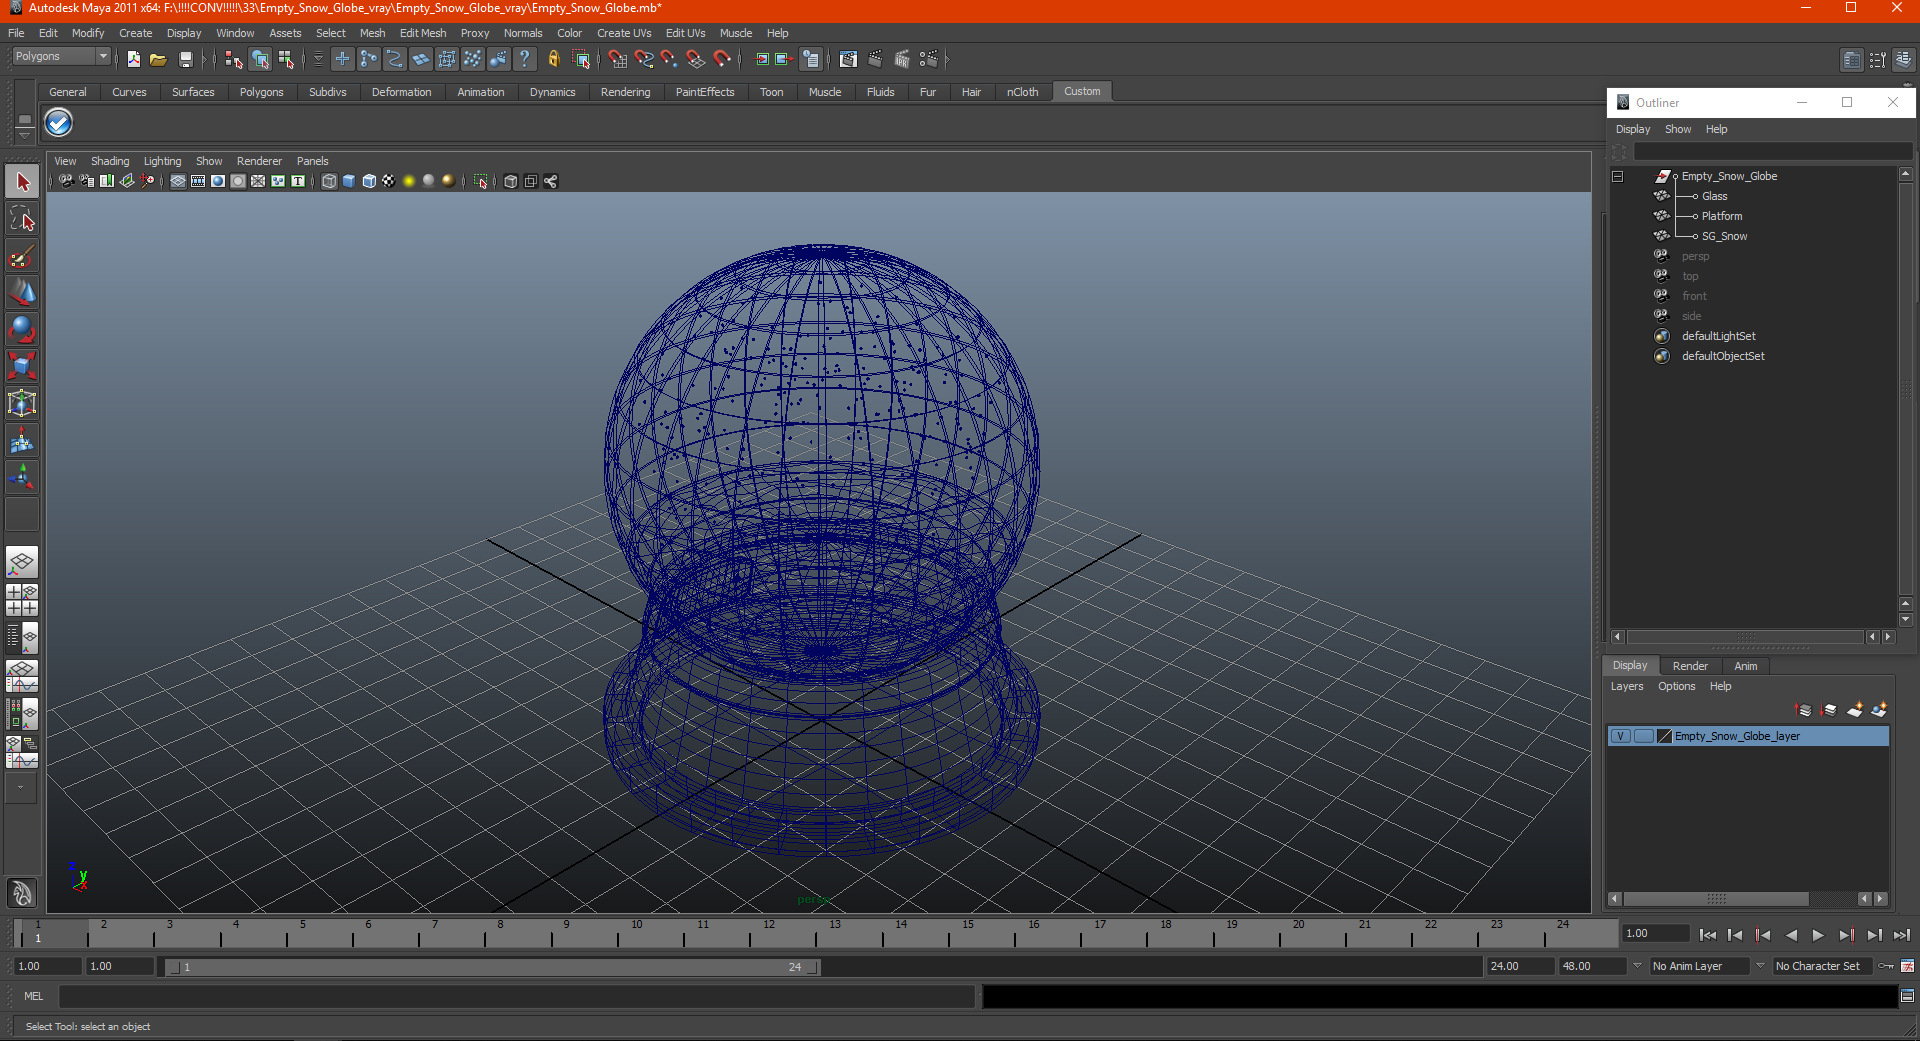Click the viewport Select camera icon
The image size is (1920, 1041).
pos(66,181)
